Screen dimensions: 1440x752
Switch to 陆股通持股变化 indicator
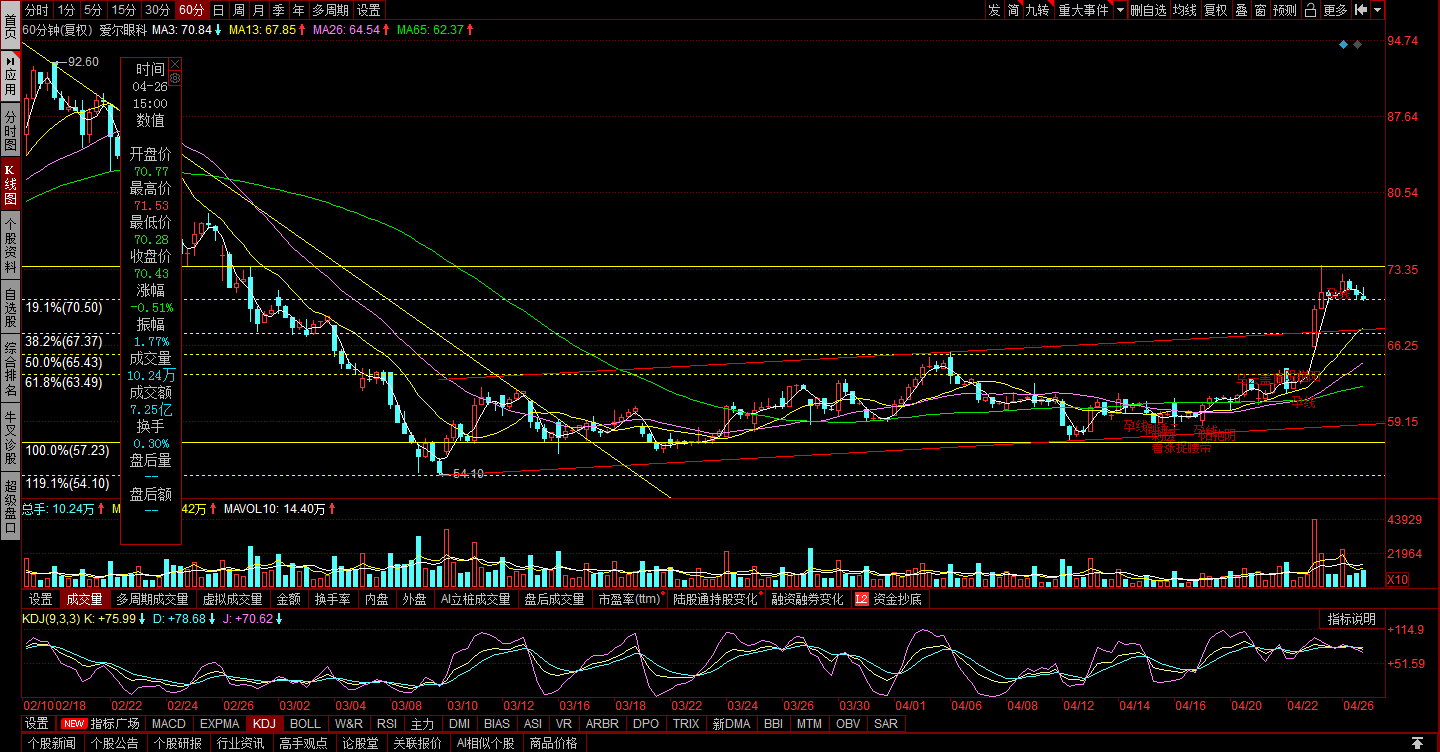[x=716, y=599]
